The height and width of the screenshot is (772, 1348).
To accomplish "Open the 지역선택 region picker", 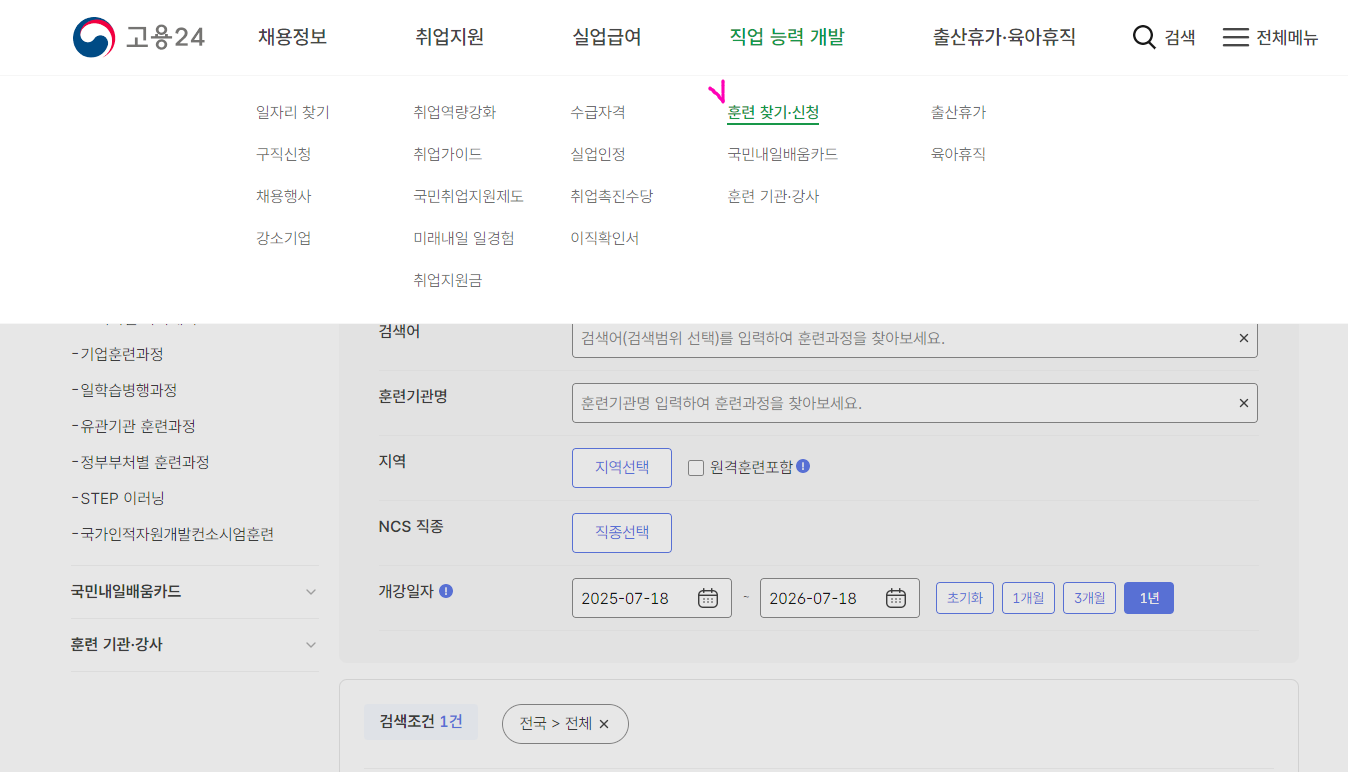I will pyautogui.click(x=621, y=467).
